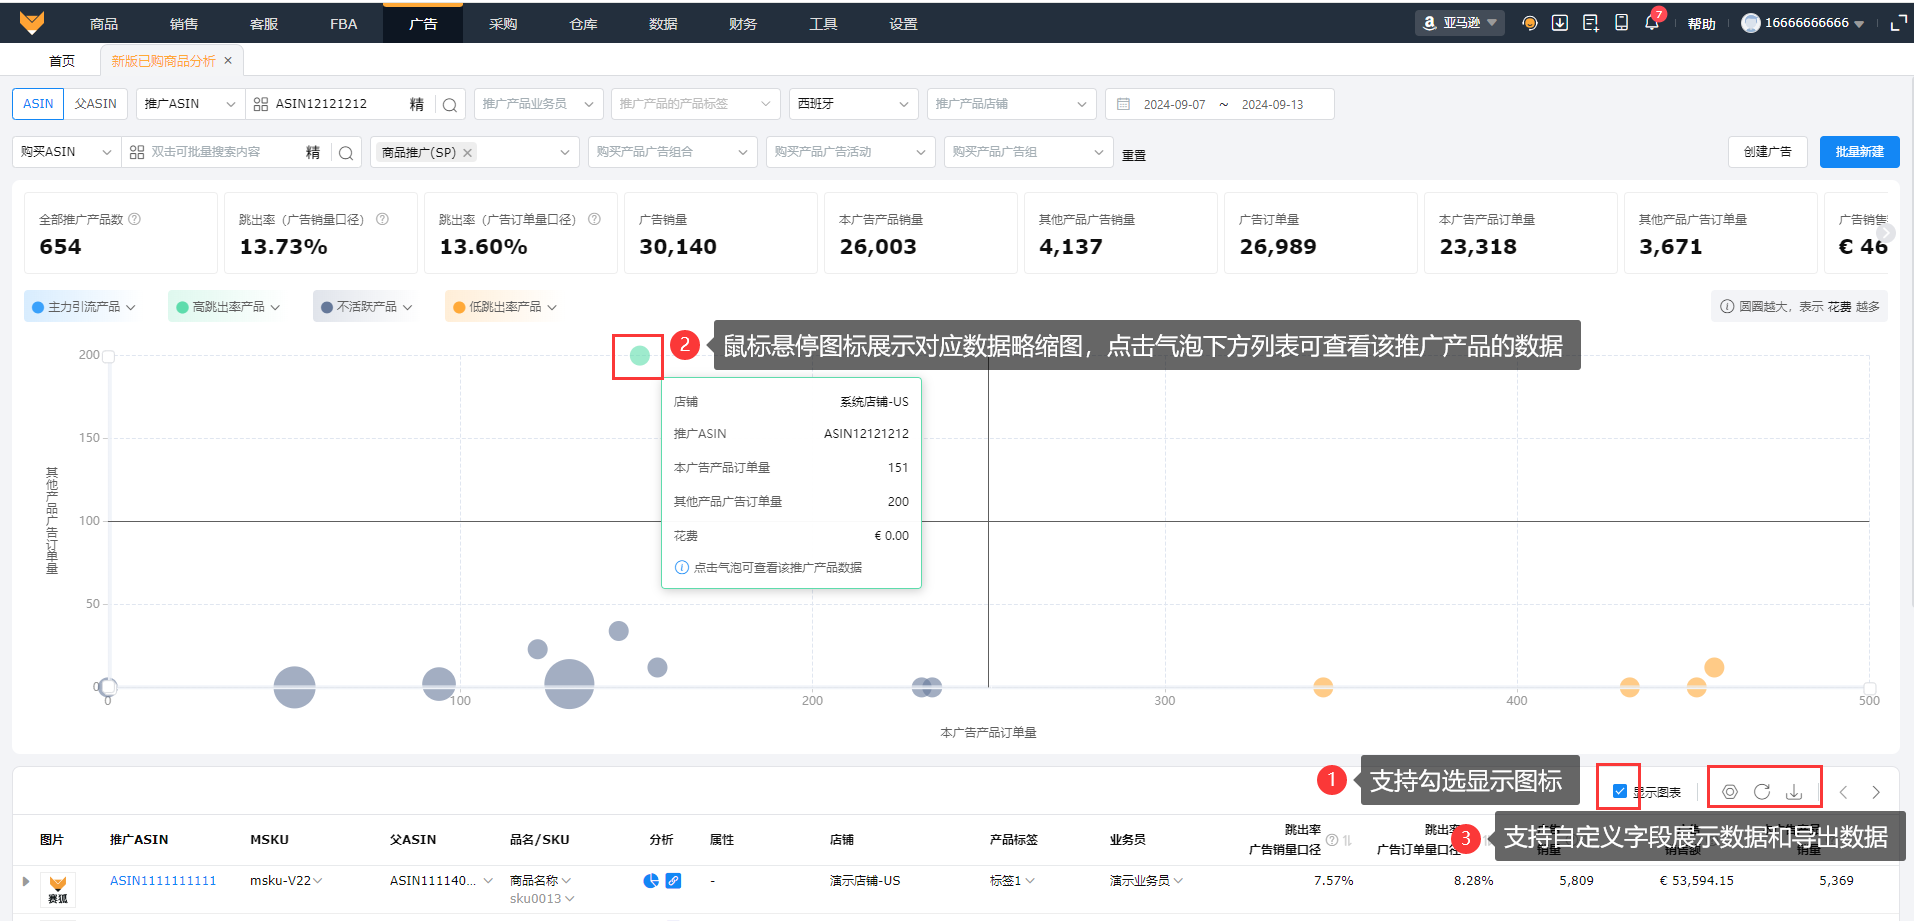Toggle the 高跳出率产品 legend filter
Image resolution: width=1914 pixels, height=921 pixels.
228,307
